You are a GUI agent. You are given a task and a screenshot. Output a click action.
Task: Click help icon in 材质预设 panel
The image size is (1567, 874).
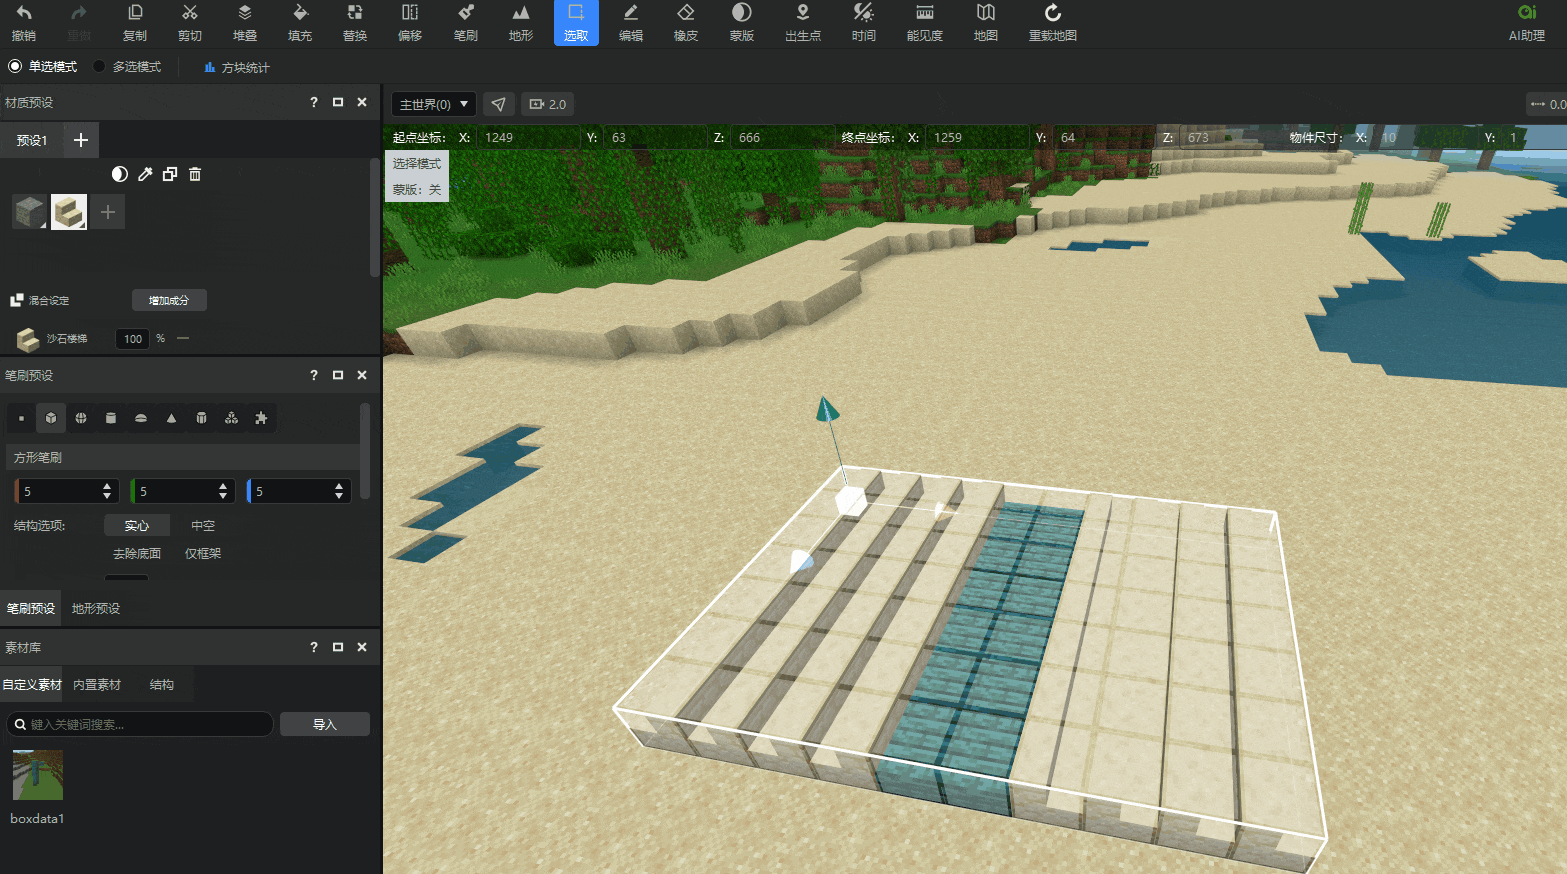pos(314,102)
